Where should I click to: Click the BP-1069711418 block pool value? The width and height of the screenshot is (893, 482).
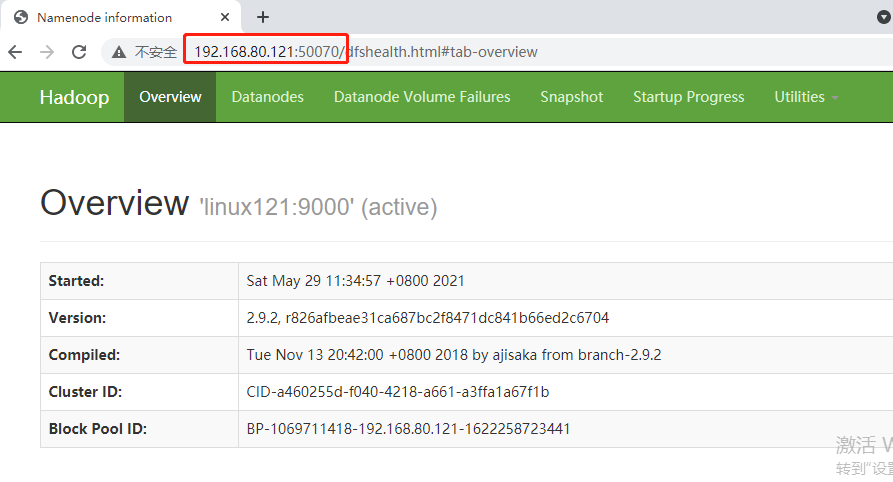pos(408,429)
